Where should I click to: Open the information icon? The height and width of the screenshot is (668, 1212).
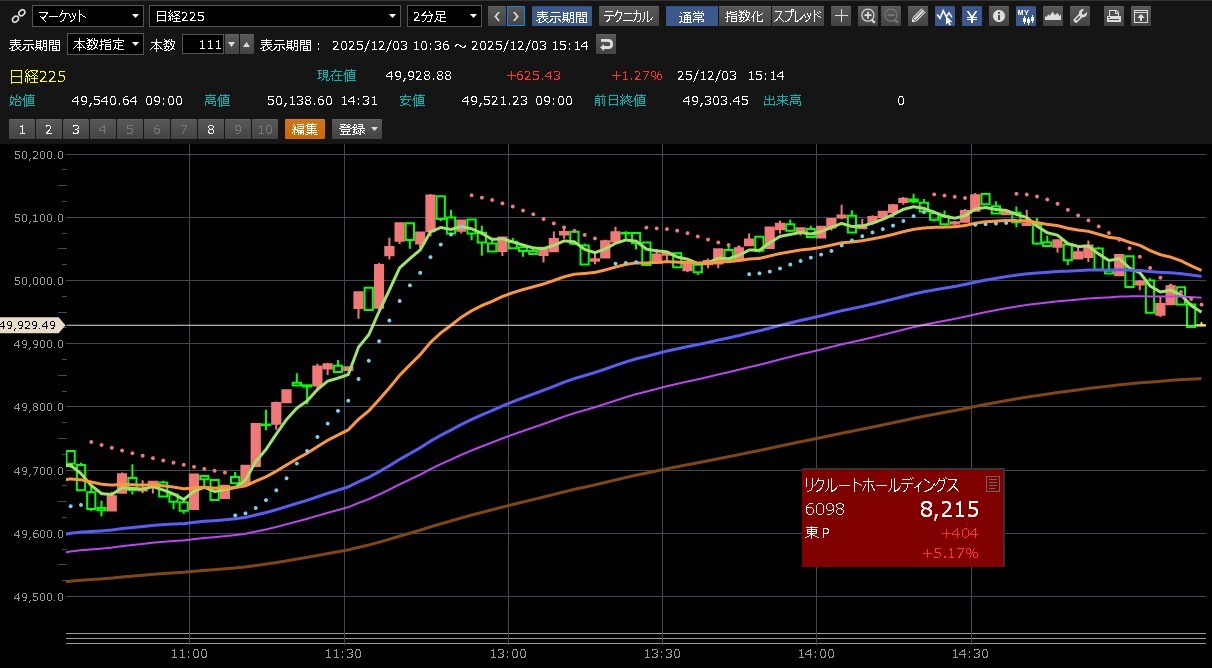(x=997, y=16)
